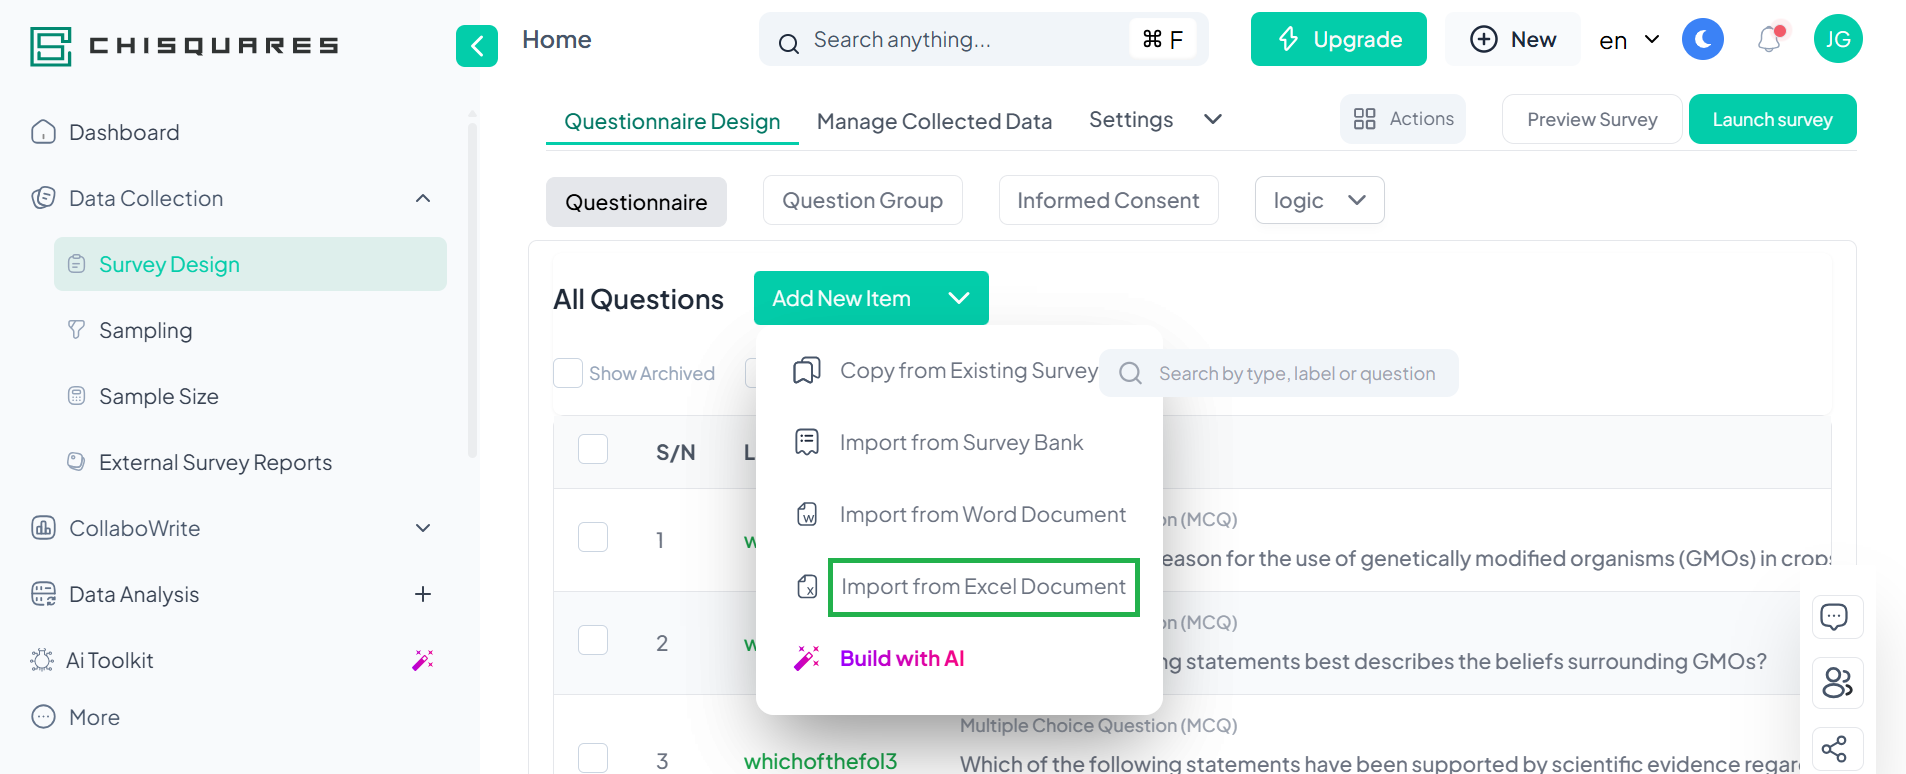Open the en language dropdown
1906x774 pixels.
(x=1629, y=40)
